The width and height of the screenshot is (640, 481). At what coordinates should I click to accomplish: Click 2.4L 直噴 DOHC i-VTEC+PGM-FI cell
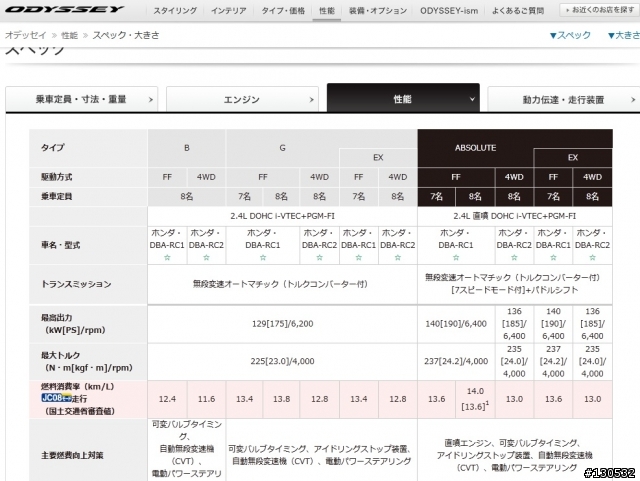tap(515, 216)
